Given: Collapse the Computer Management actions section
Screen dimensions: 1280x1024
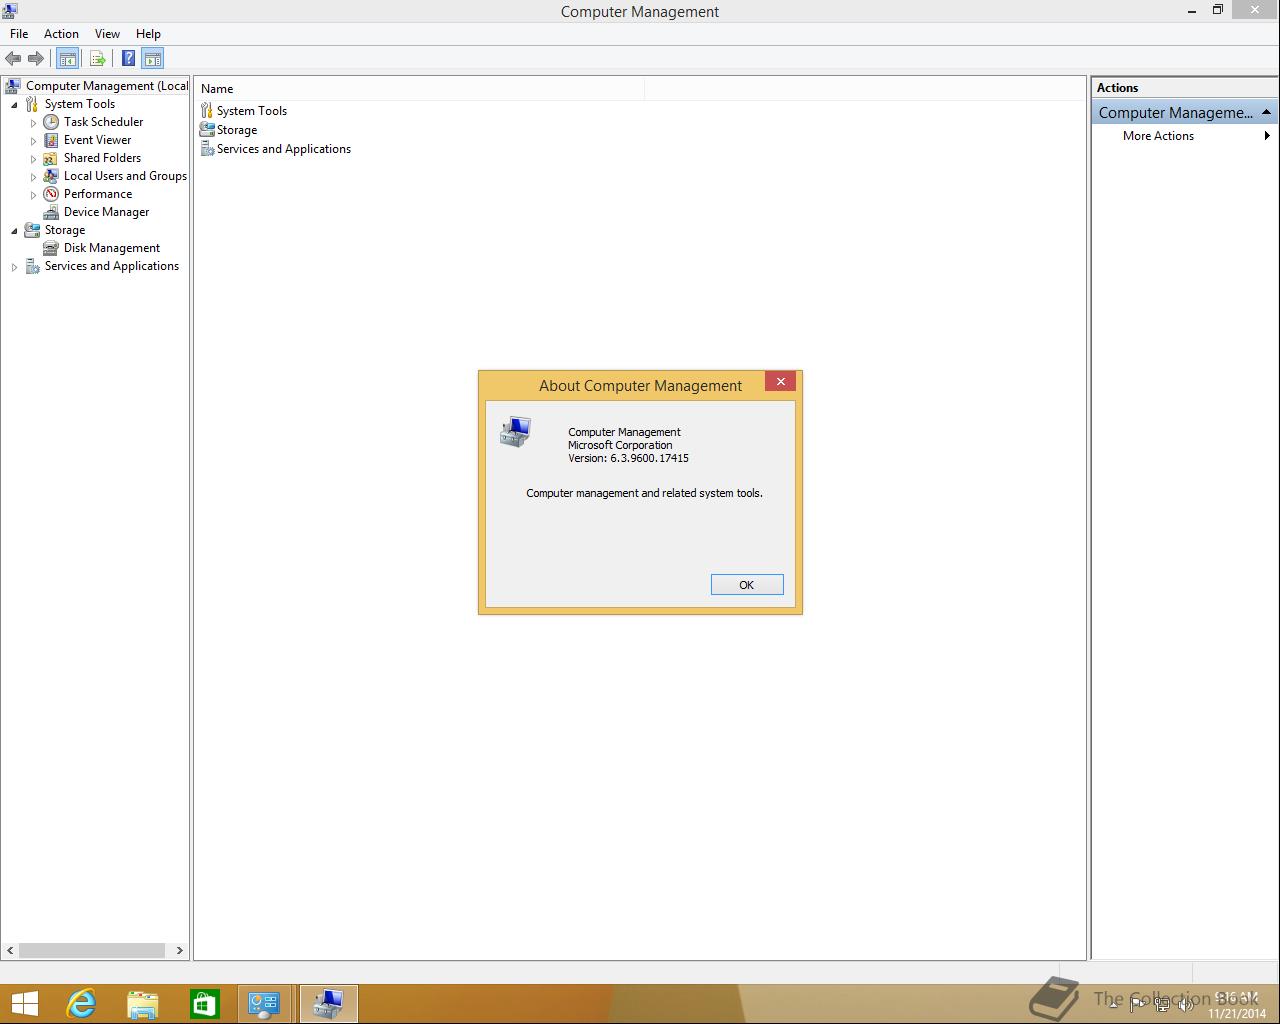Looking at the screenshot, I should 1266,112.
